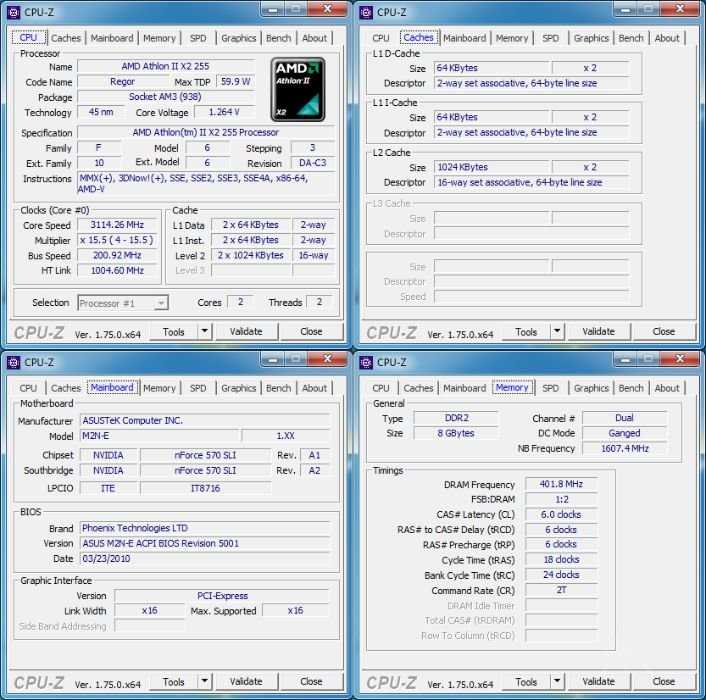The image size is (706, 700).
Task: Click Validate button in CPU window
Action: (x=246, y=332)
